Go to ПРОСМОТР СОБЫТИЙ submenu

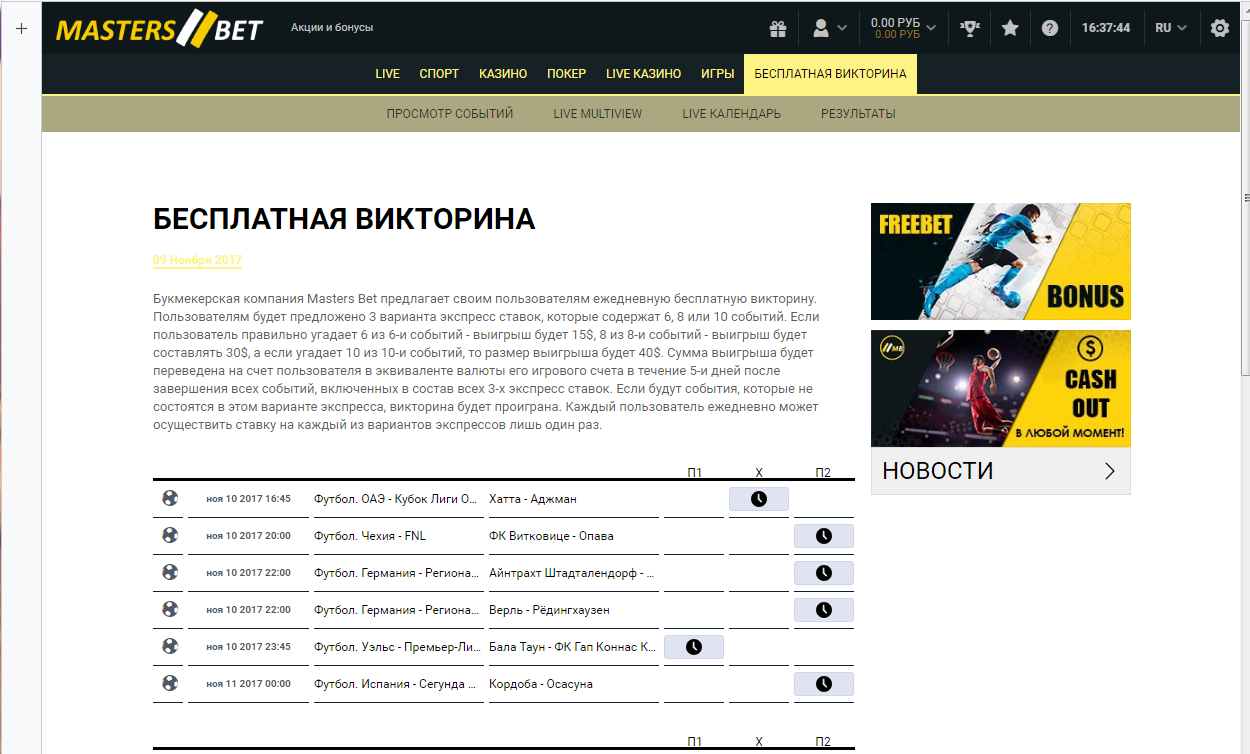(x=450, y=114)
